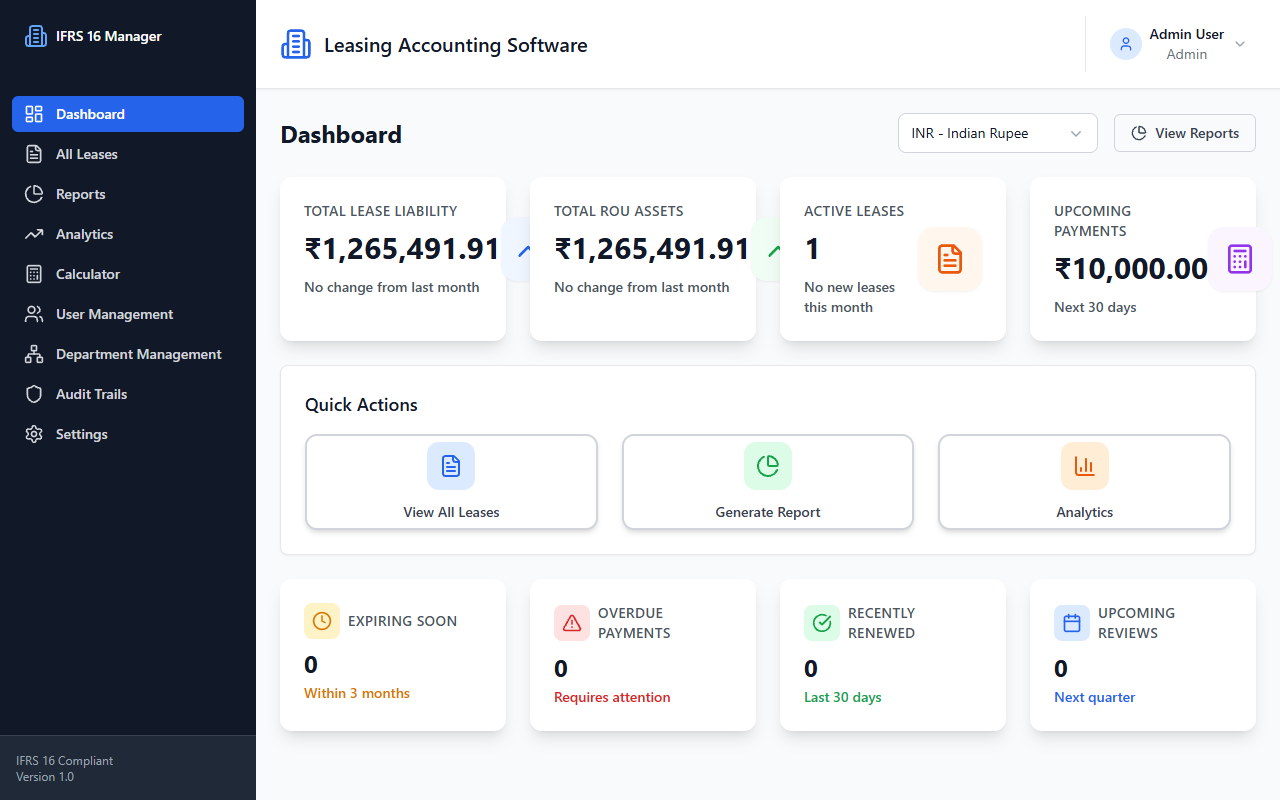Click the calendar icon beside Upcoming Reviews
1280x800 pixels.
[1072, 623]
